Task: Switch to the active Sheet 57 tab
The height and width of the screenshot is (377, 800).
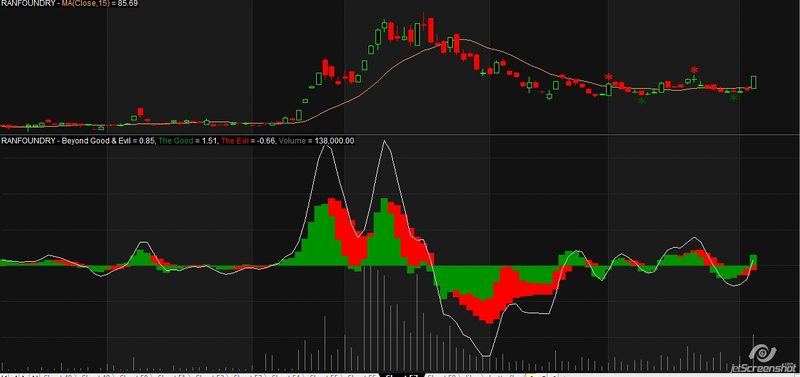Action: [403, 376]
